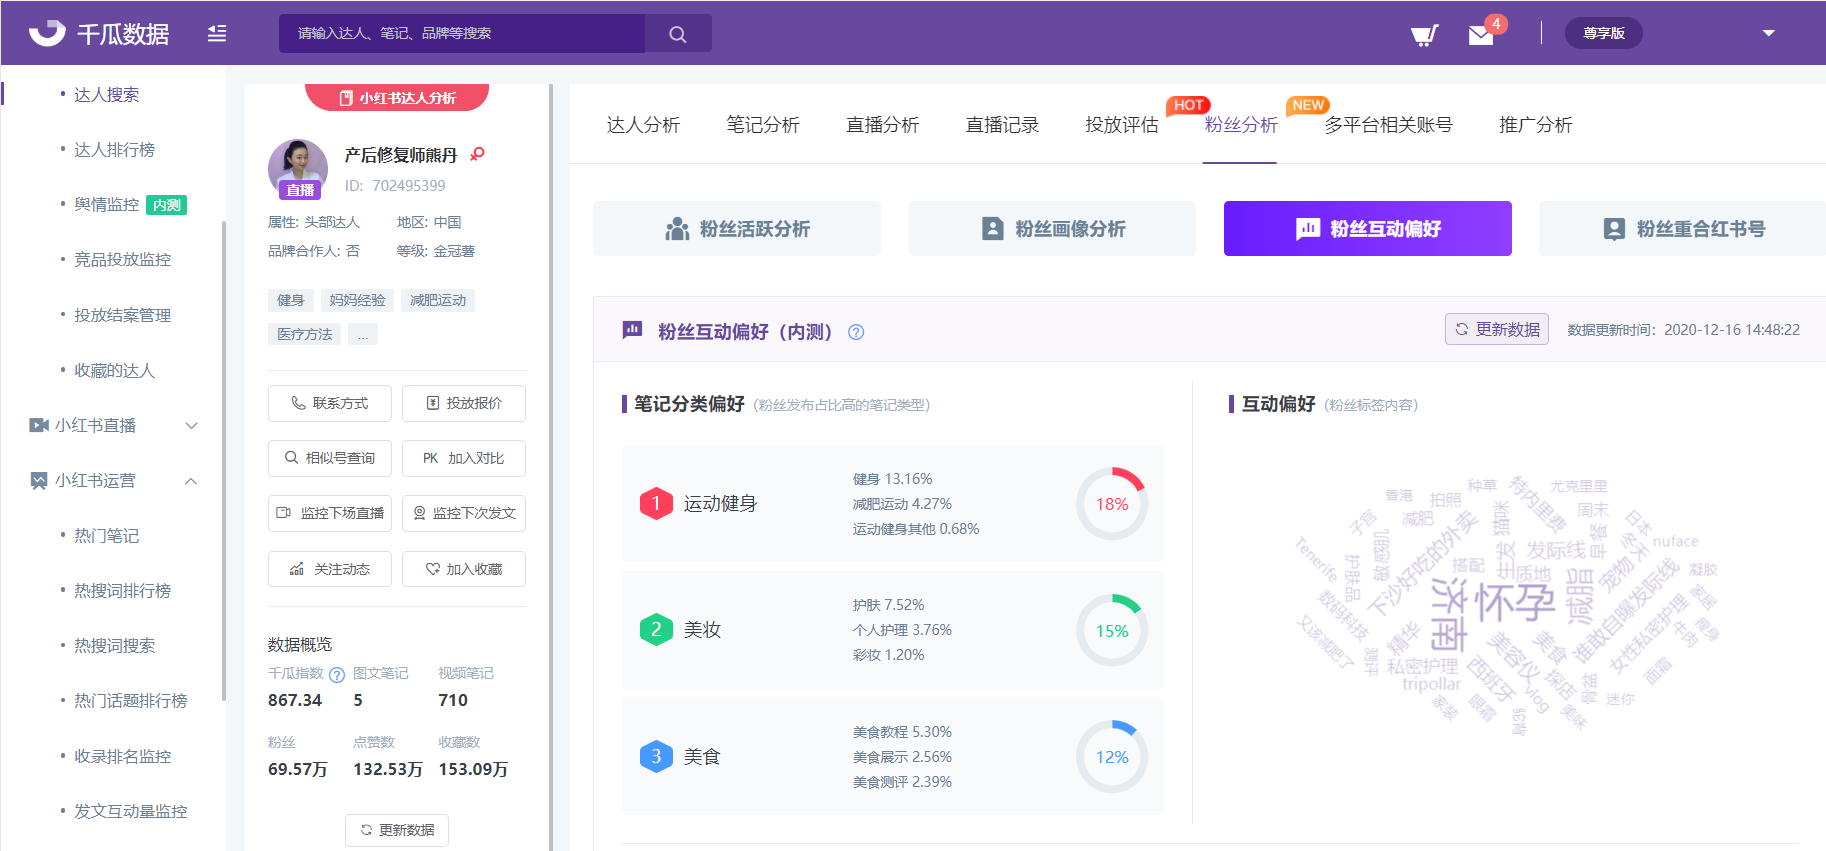Click the 千瓜数据 logo
This screenshot has width=1826, height=851.
click(100, 34)
